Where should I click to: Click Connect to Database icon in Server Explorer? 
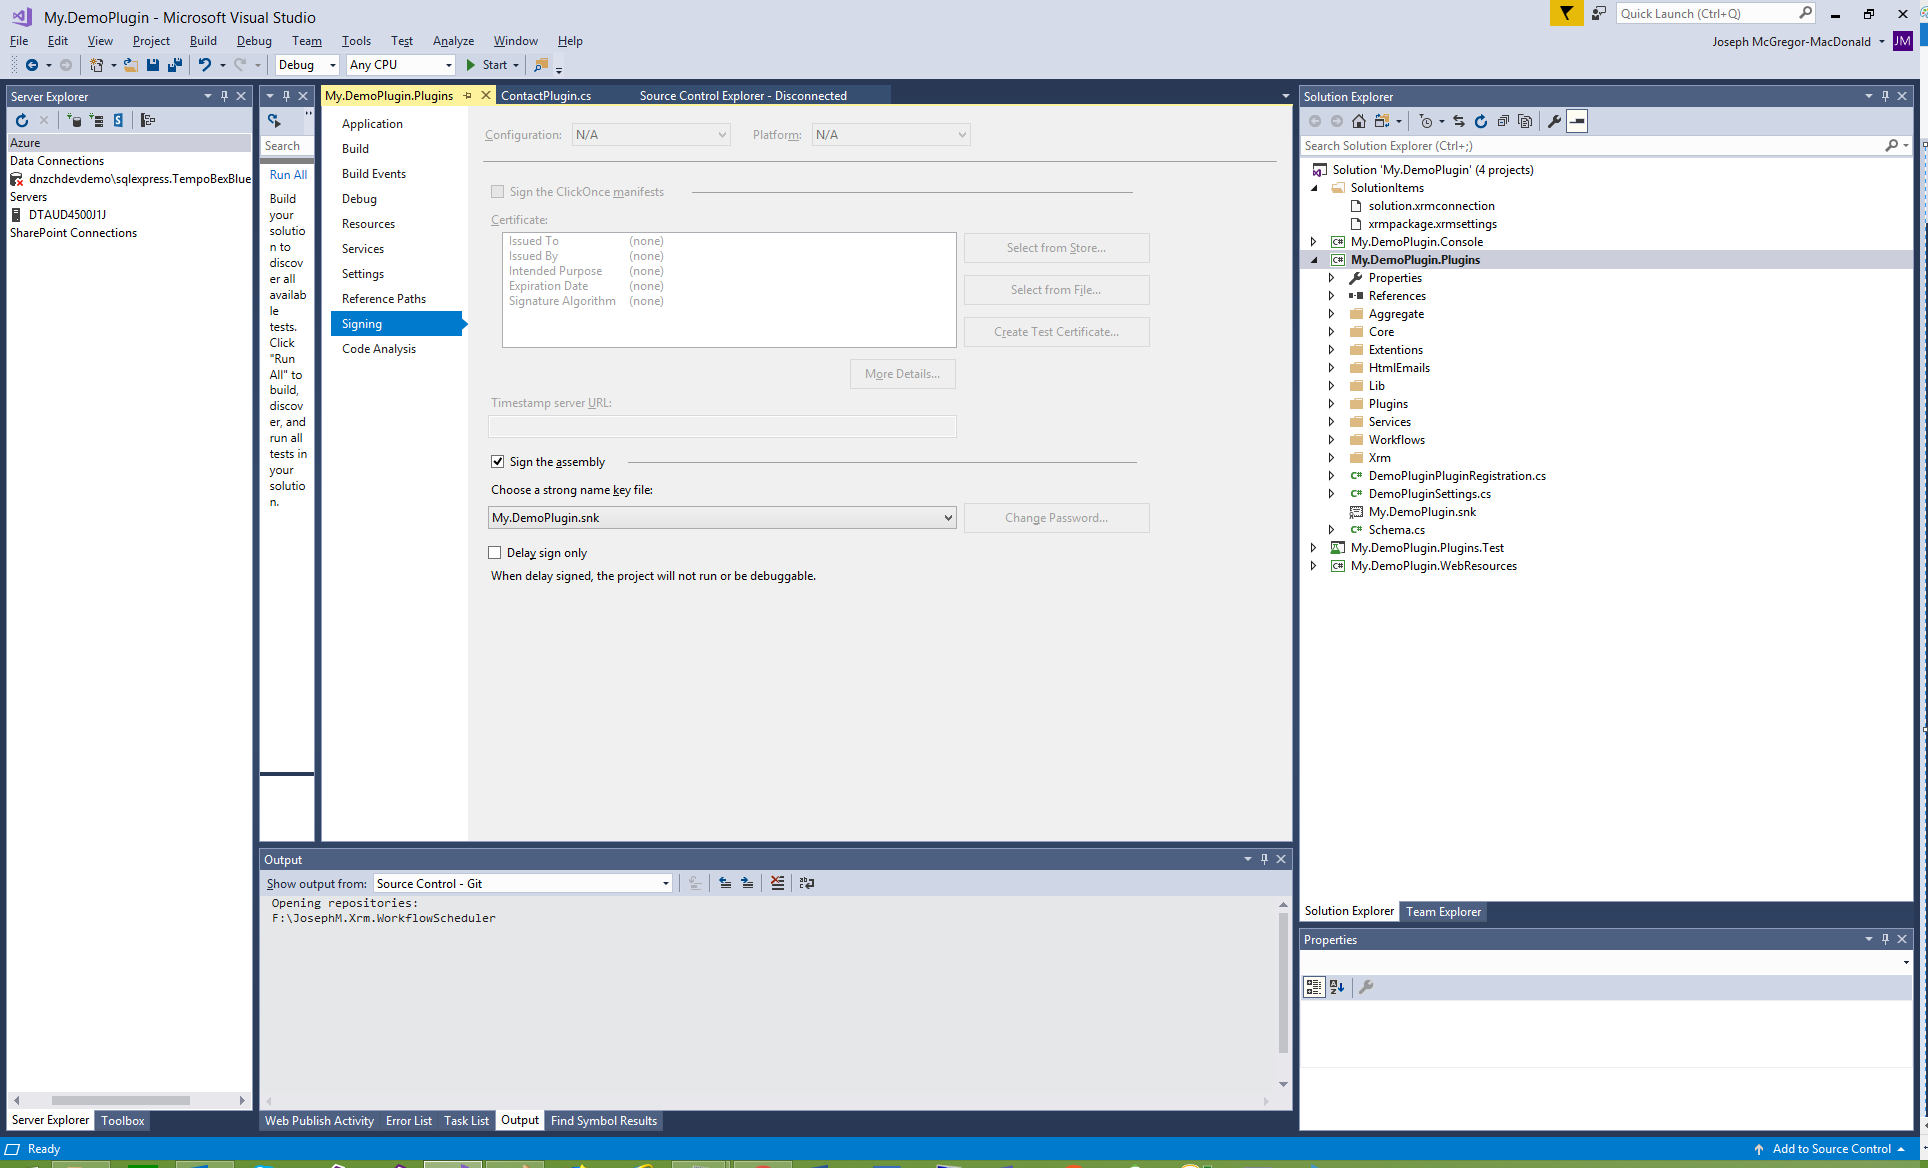pyautogui.click(x=74, y=121)
